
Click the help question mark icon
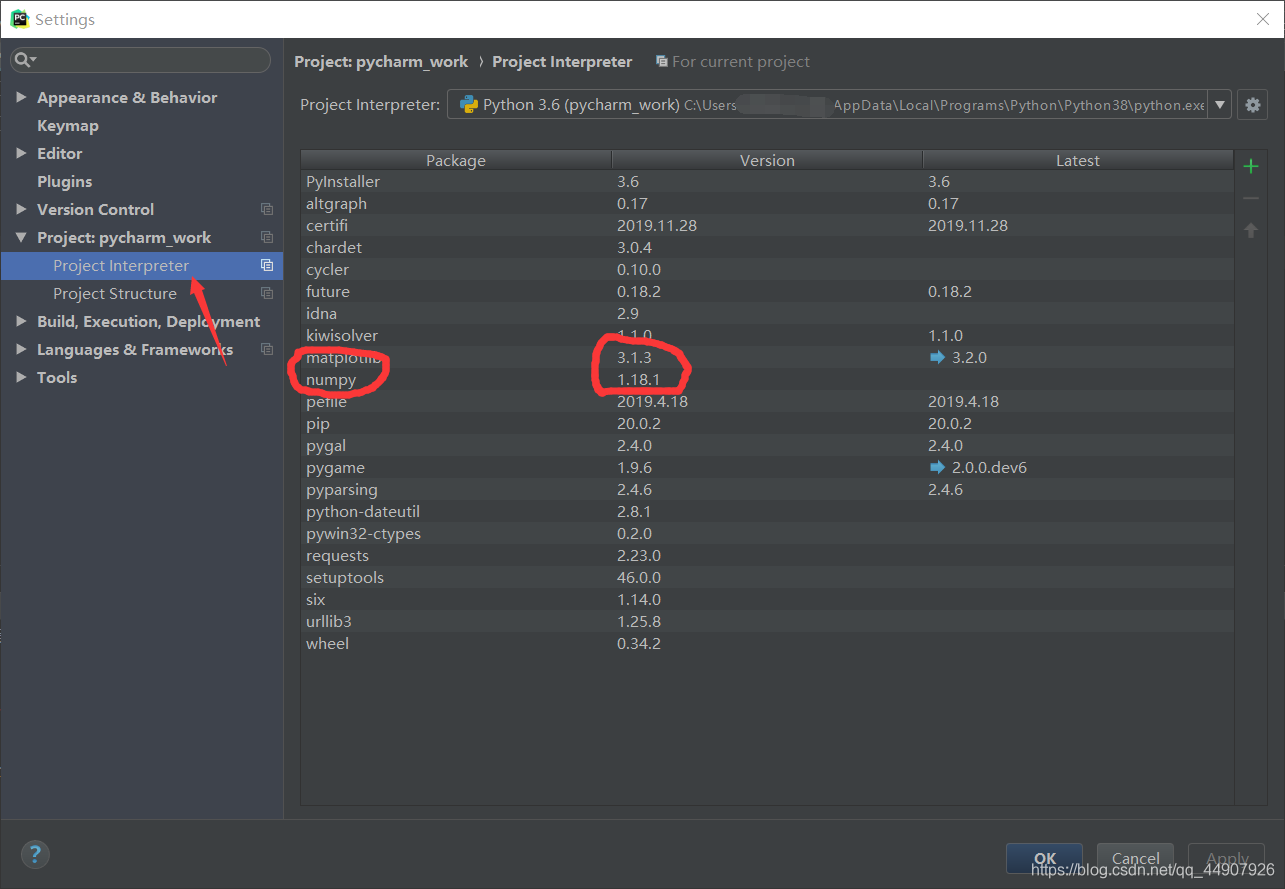coord(35,854)
